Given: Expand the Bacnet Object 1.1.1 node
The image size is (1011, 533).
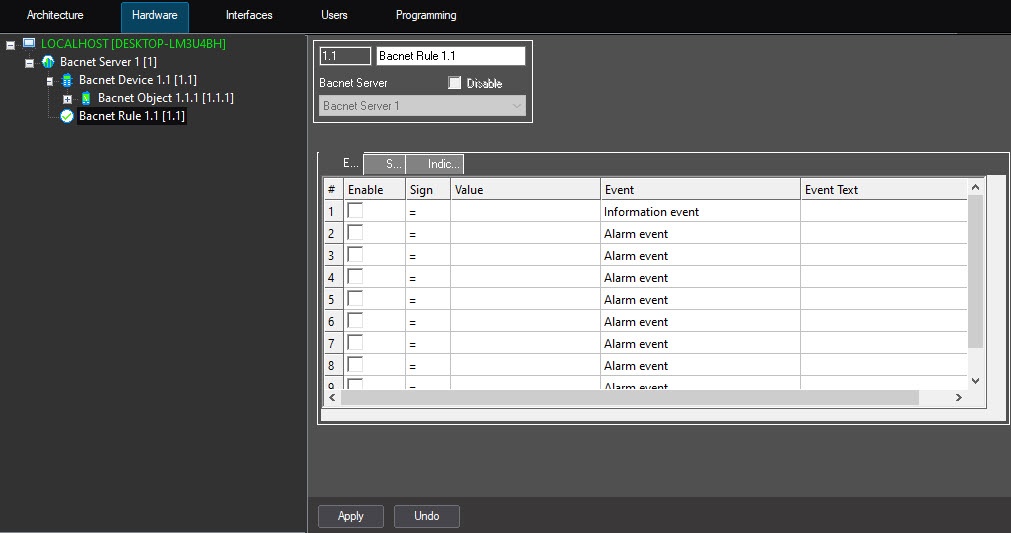Looking at the screenshot, I should [68, 99].
